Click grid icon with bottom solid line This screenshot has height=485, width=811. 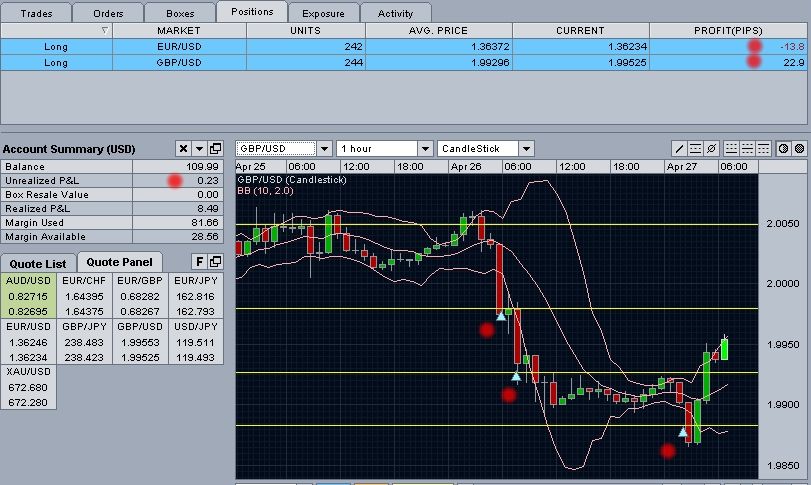coord(731,149)
